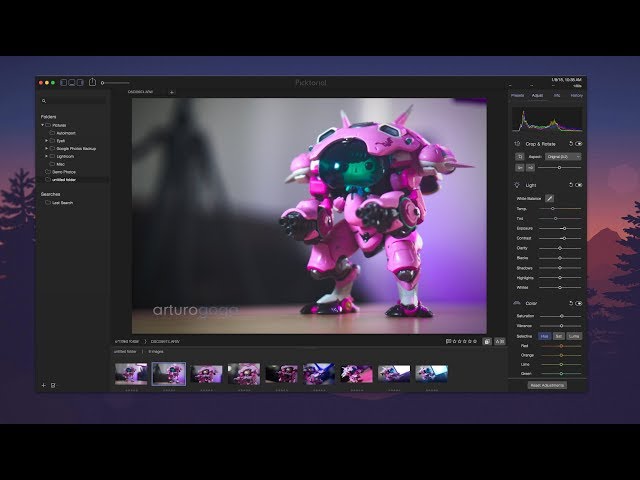Rotate image right button
640x480 pixels.
click(530, 168)
